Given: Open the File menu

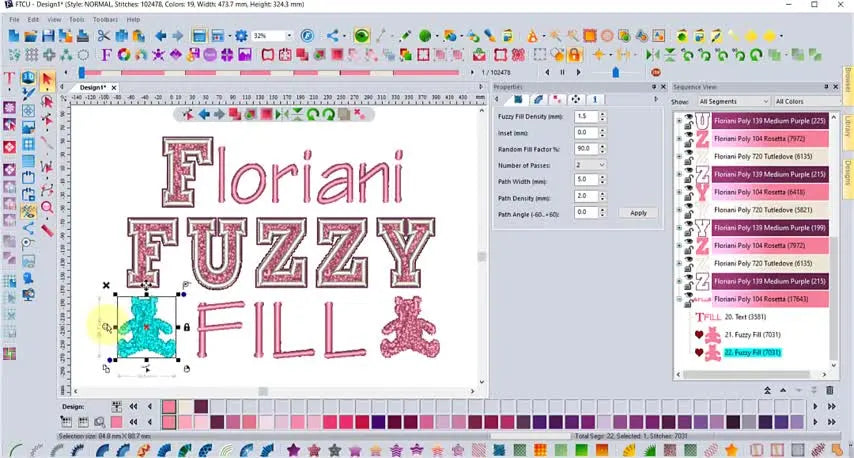Looking at the screenshot, I should tap(15, 20).
